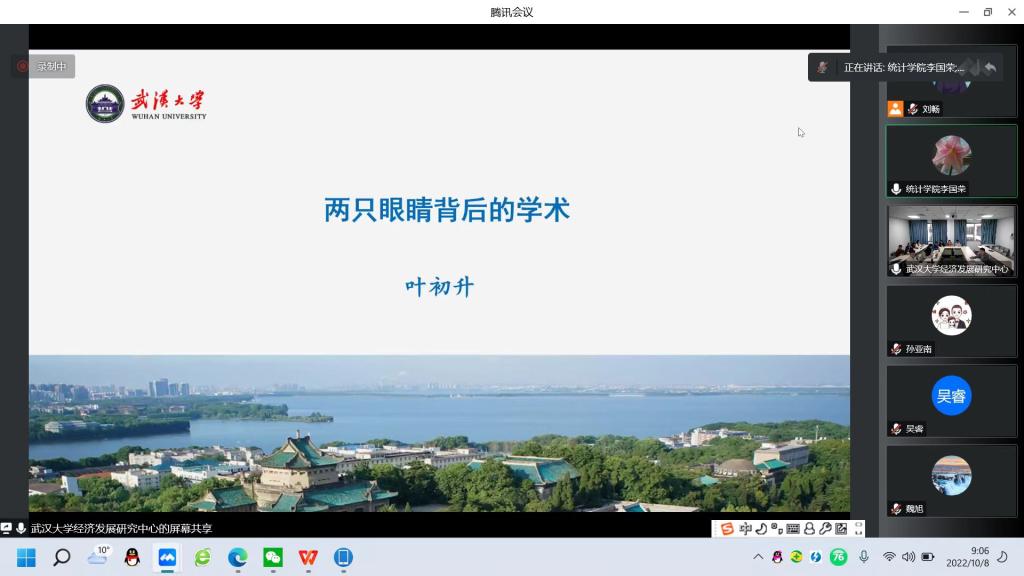This screenshot has height=576, width=1024.
Task: Select 孙亚南 participant tile
Action: [x=951, y=320]
